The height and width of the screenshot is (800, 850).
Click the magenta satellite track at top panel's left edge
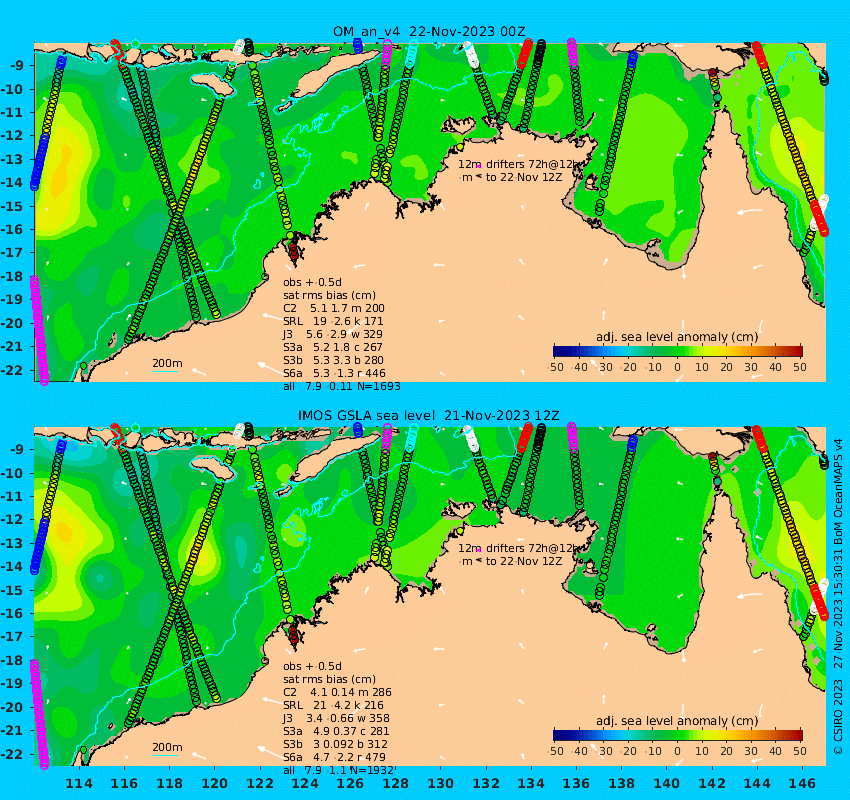point(39,330)
